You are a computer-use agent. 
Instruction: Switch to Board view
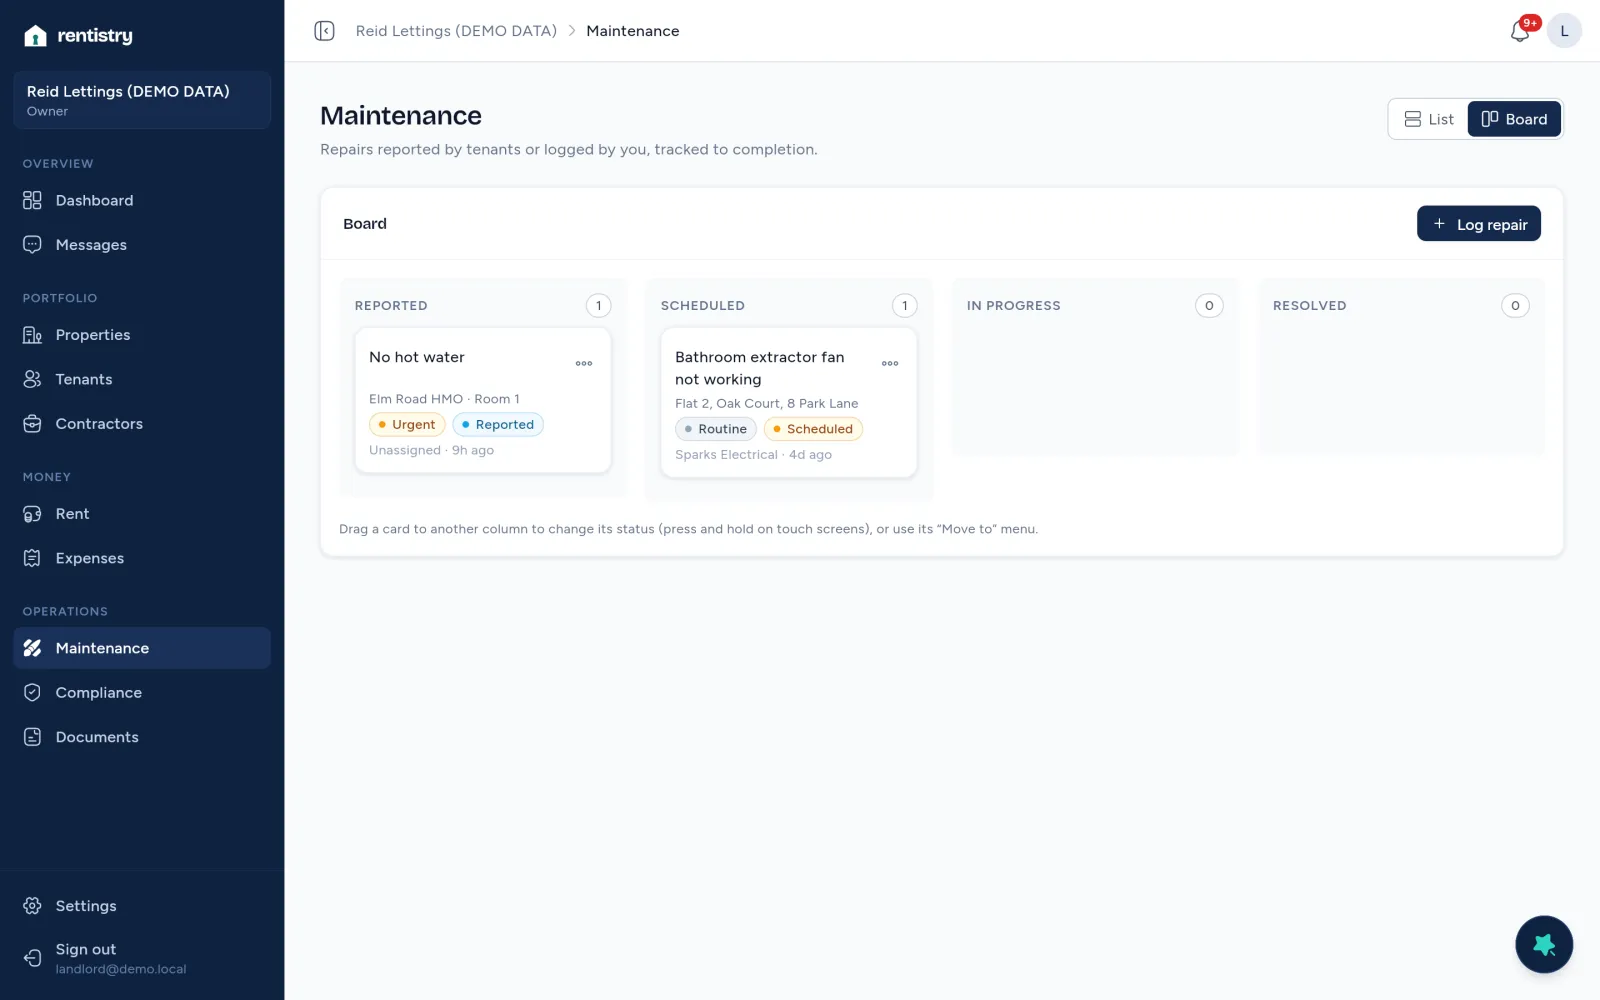tap(1514, 119)
